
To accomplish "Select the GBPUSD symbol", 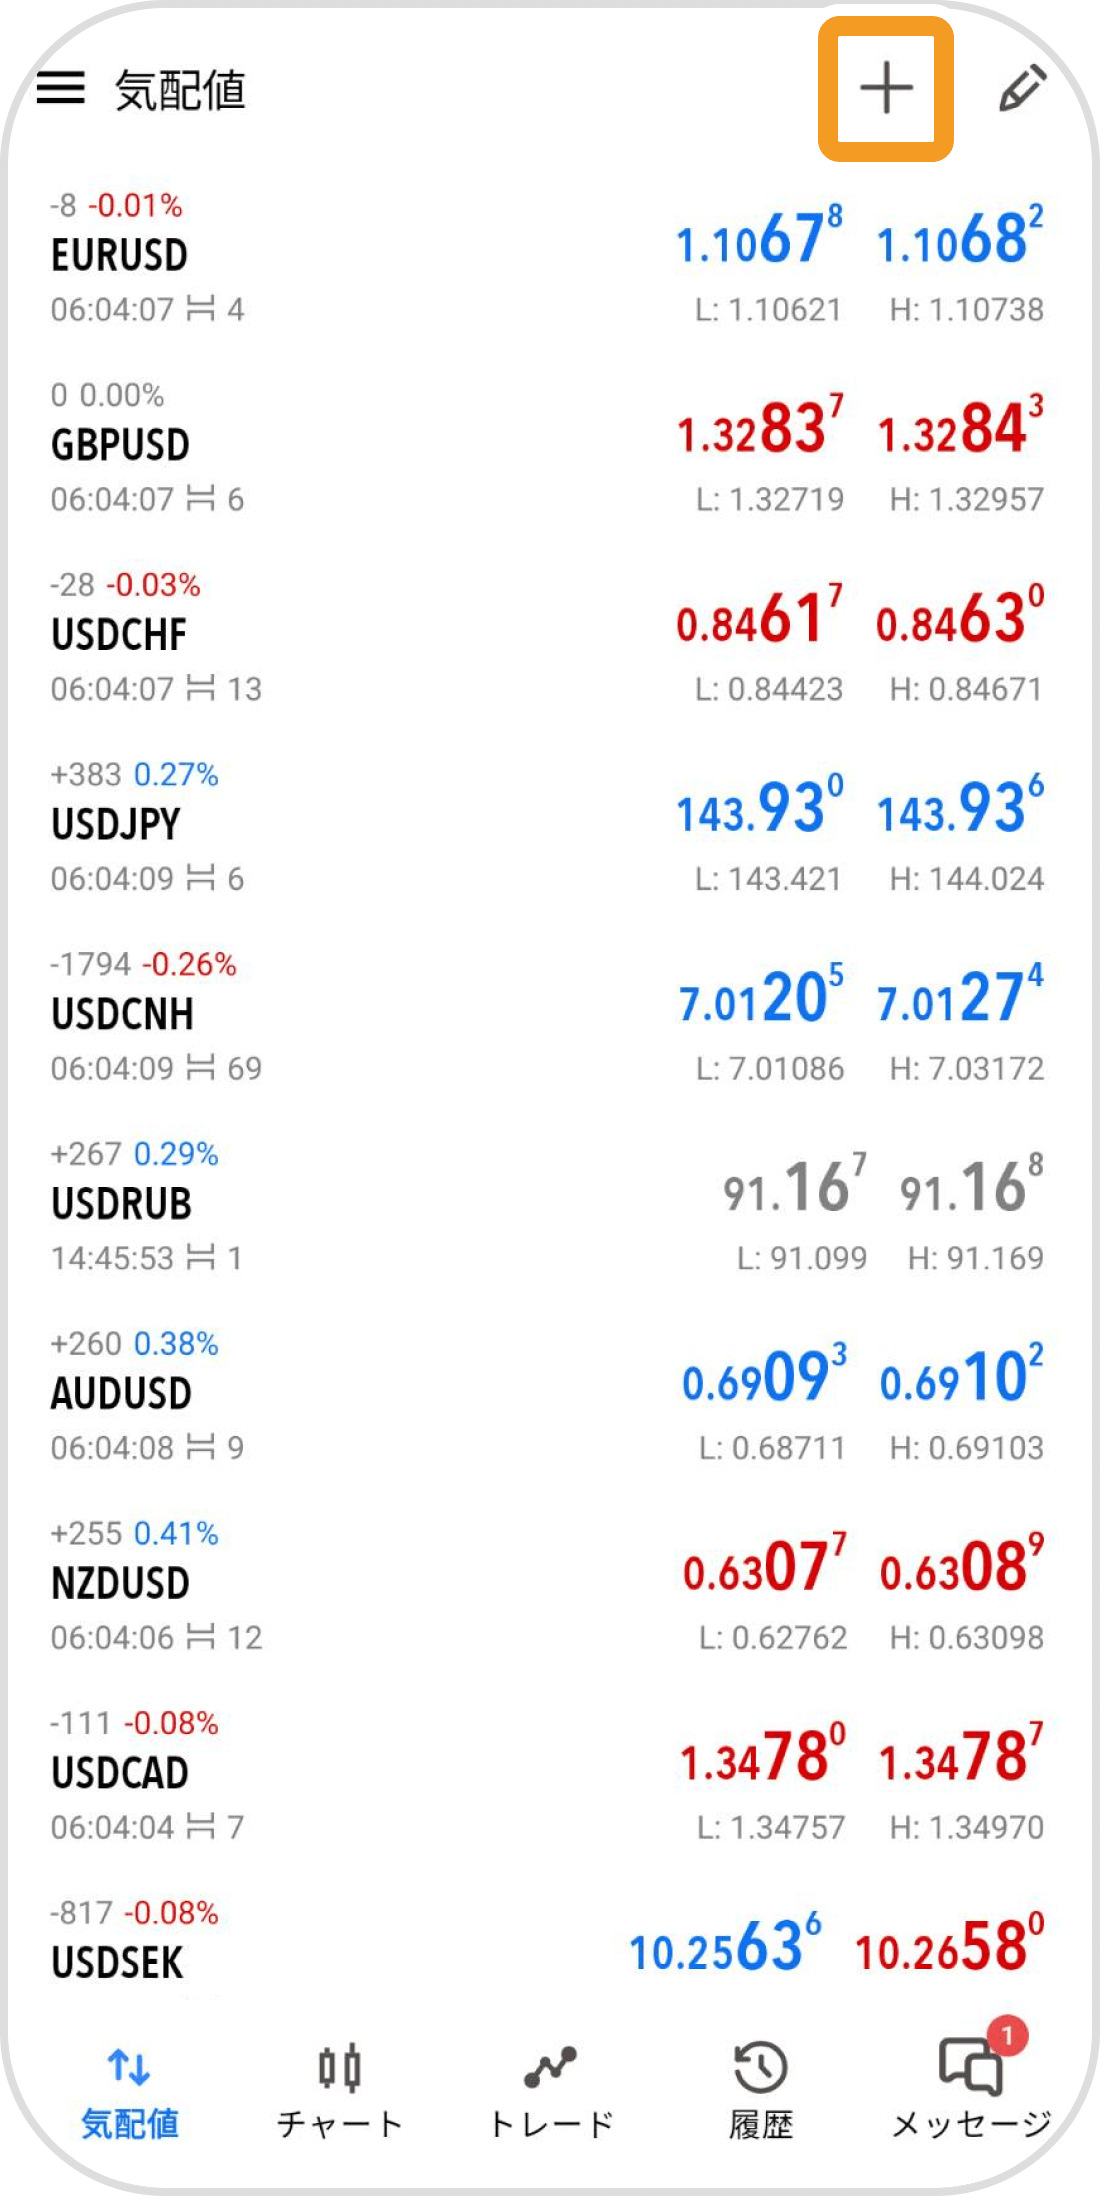I will click(x=120, y=445).
